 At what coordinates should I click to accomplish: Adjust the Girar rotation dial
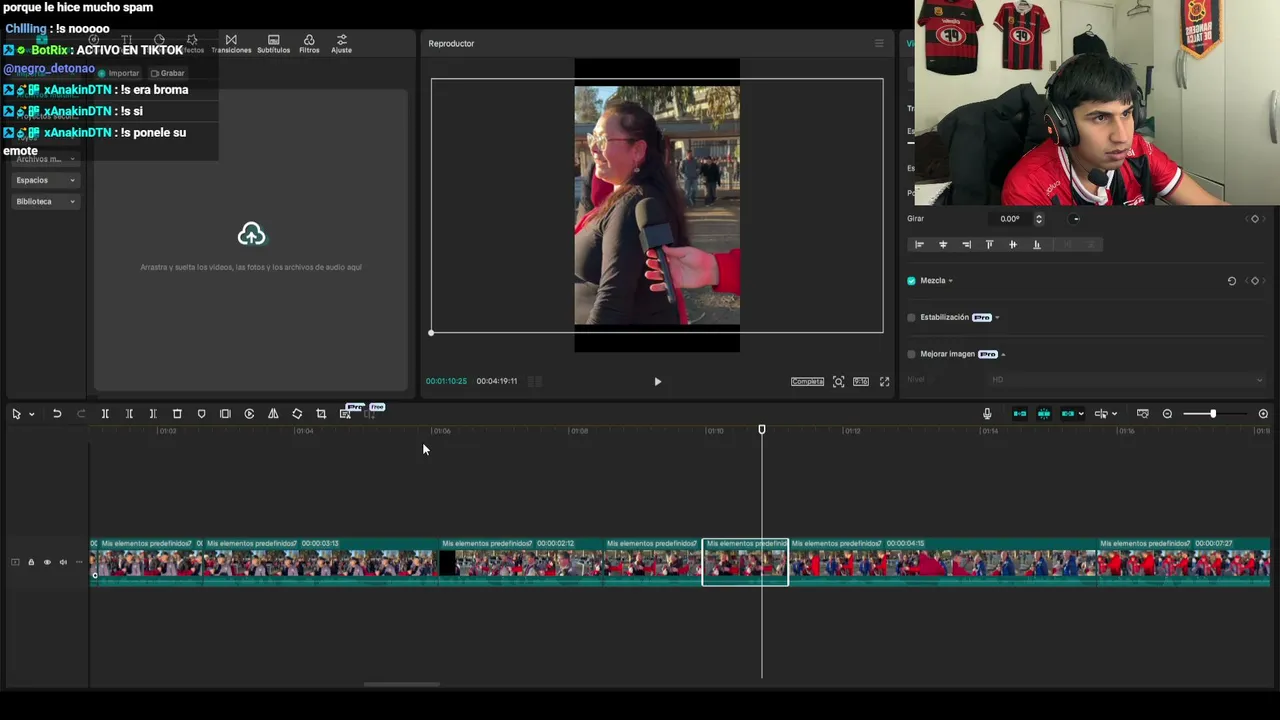coord(1075,219)
